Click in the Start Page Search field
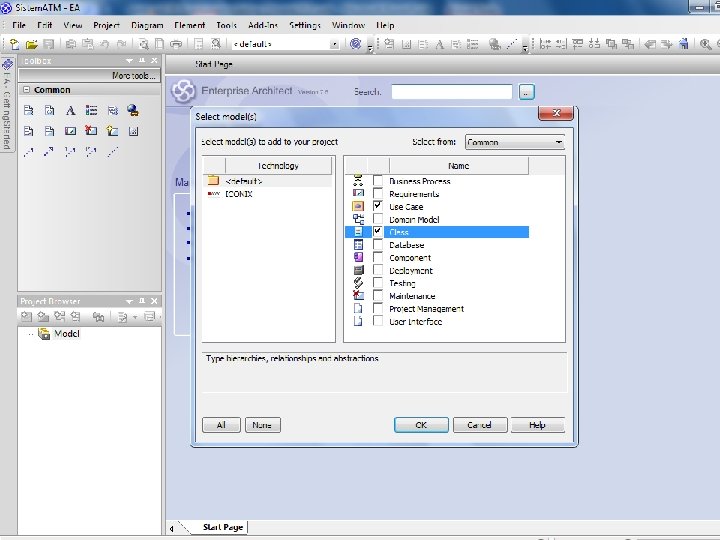The image size is (720, 540). [452, 92]
